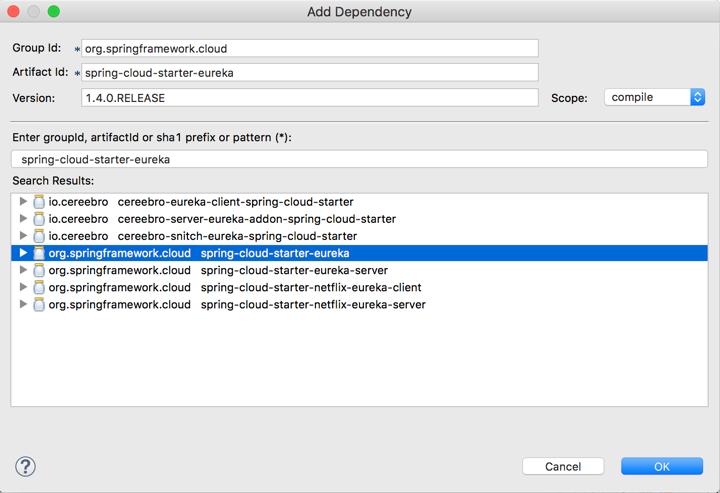Image resolution: width=720 pixels, height=493 pixels.
Task: Expand the spring-cloud-starter-netflix-eureka-server result
Action: point(24,304)
